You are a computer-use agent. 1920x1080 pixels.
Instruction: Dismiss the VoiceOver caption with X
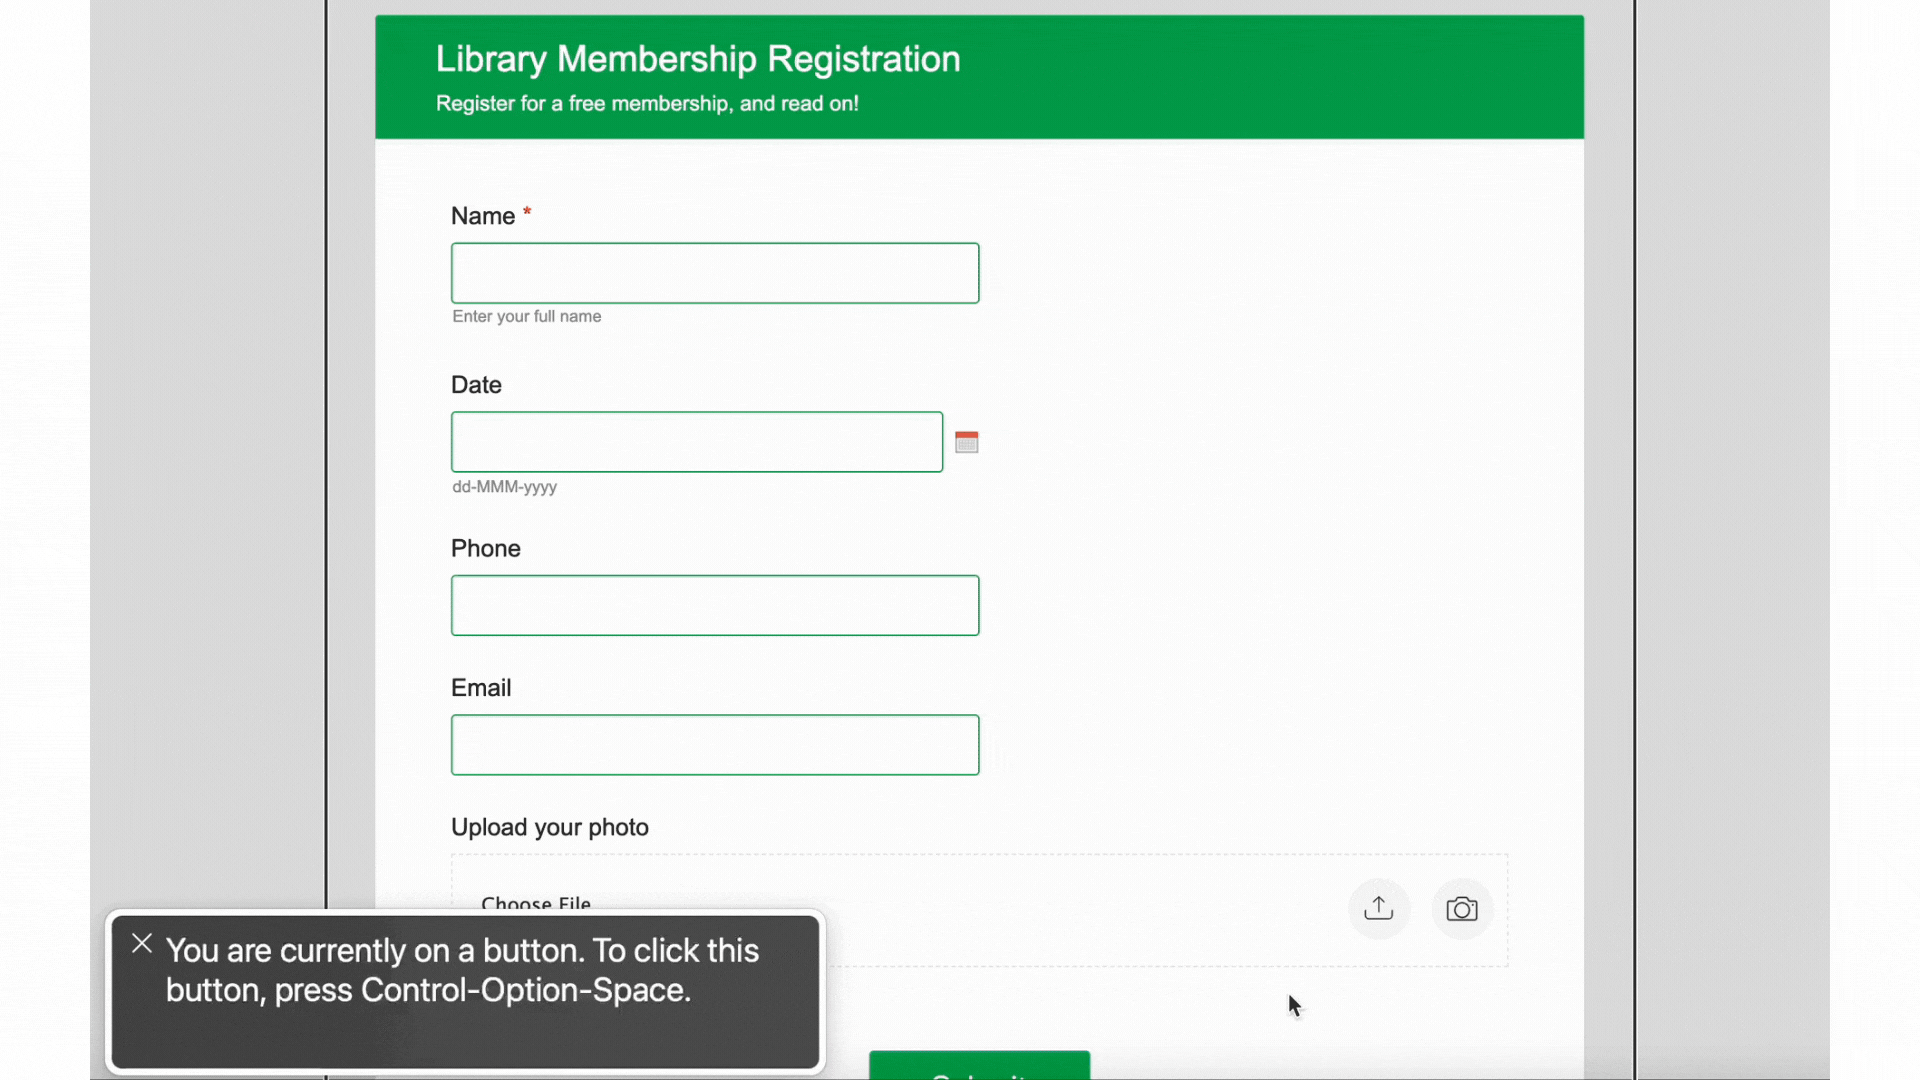coord(142,943)
